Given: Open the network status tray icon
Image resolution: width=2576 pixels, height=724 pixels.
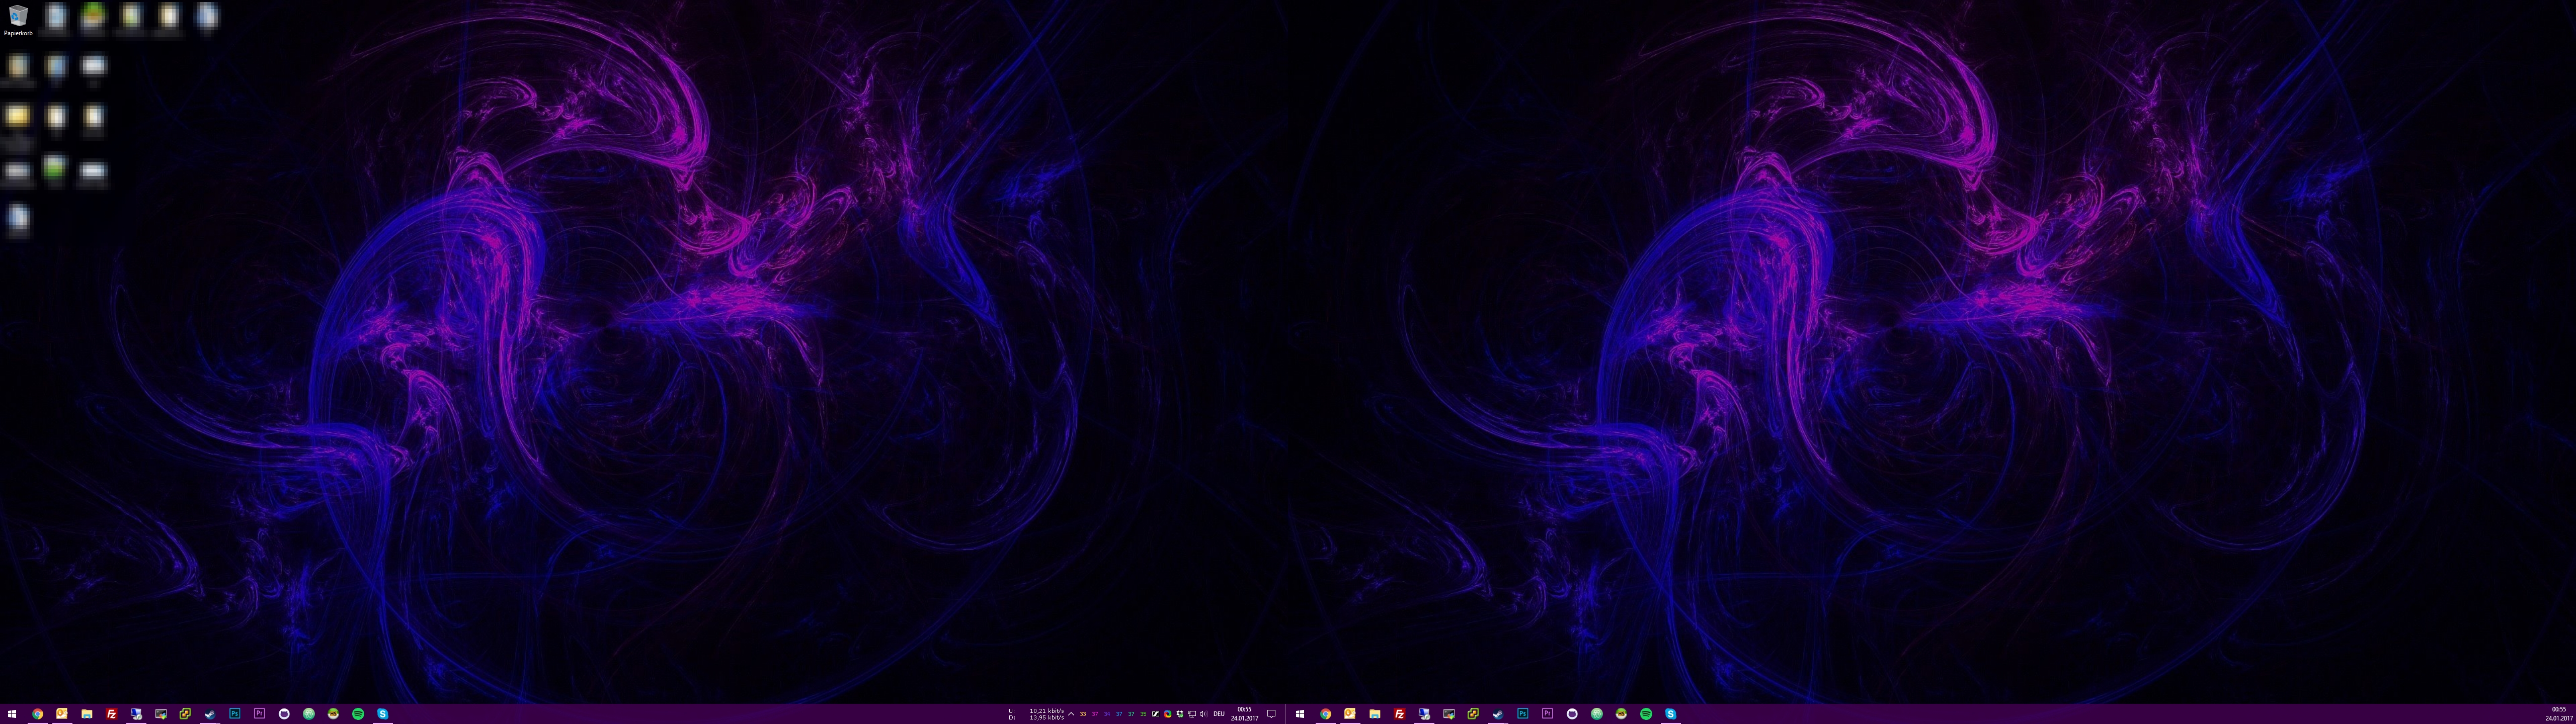Looking at the screenshot, I should (1192, 714).
